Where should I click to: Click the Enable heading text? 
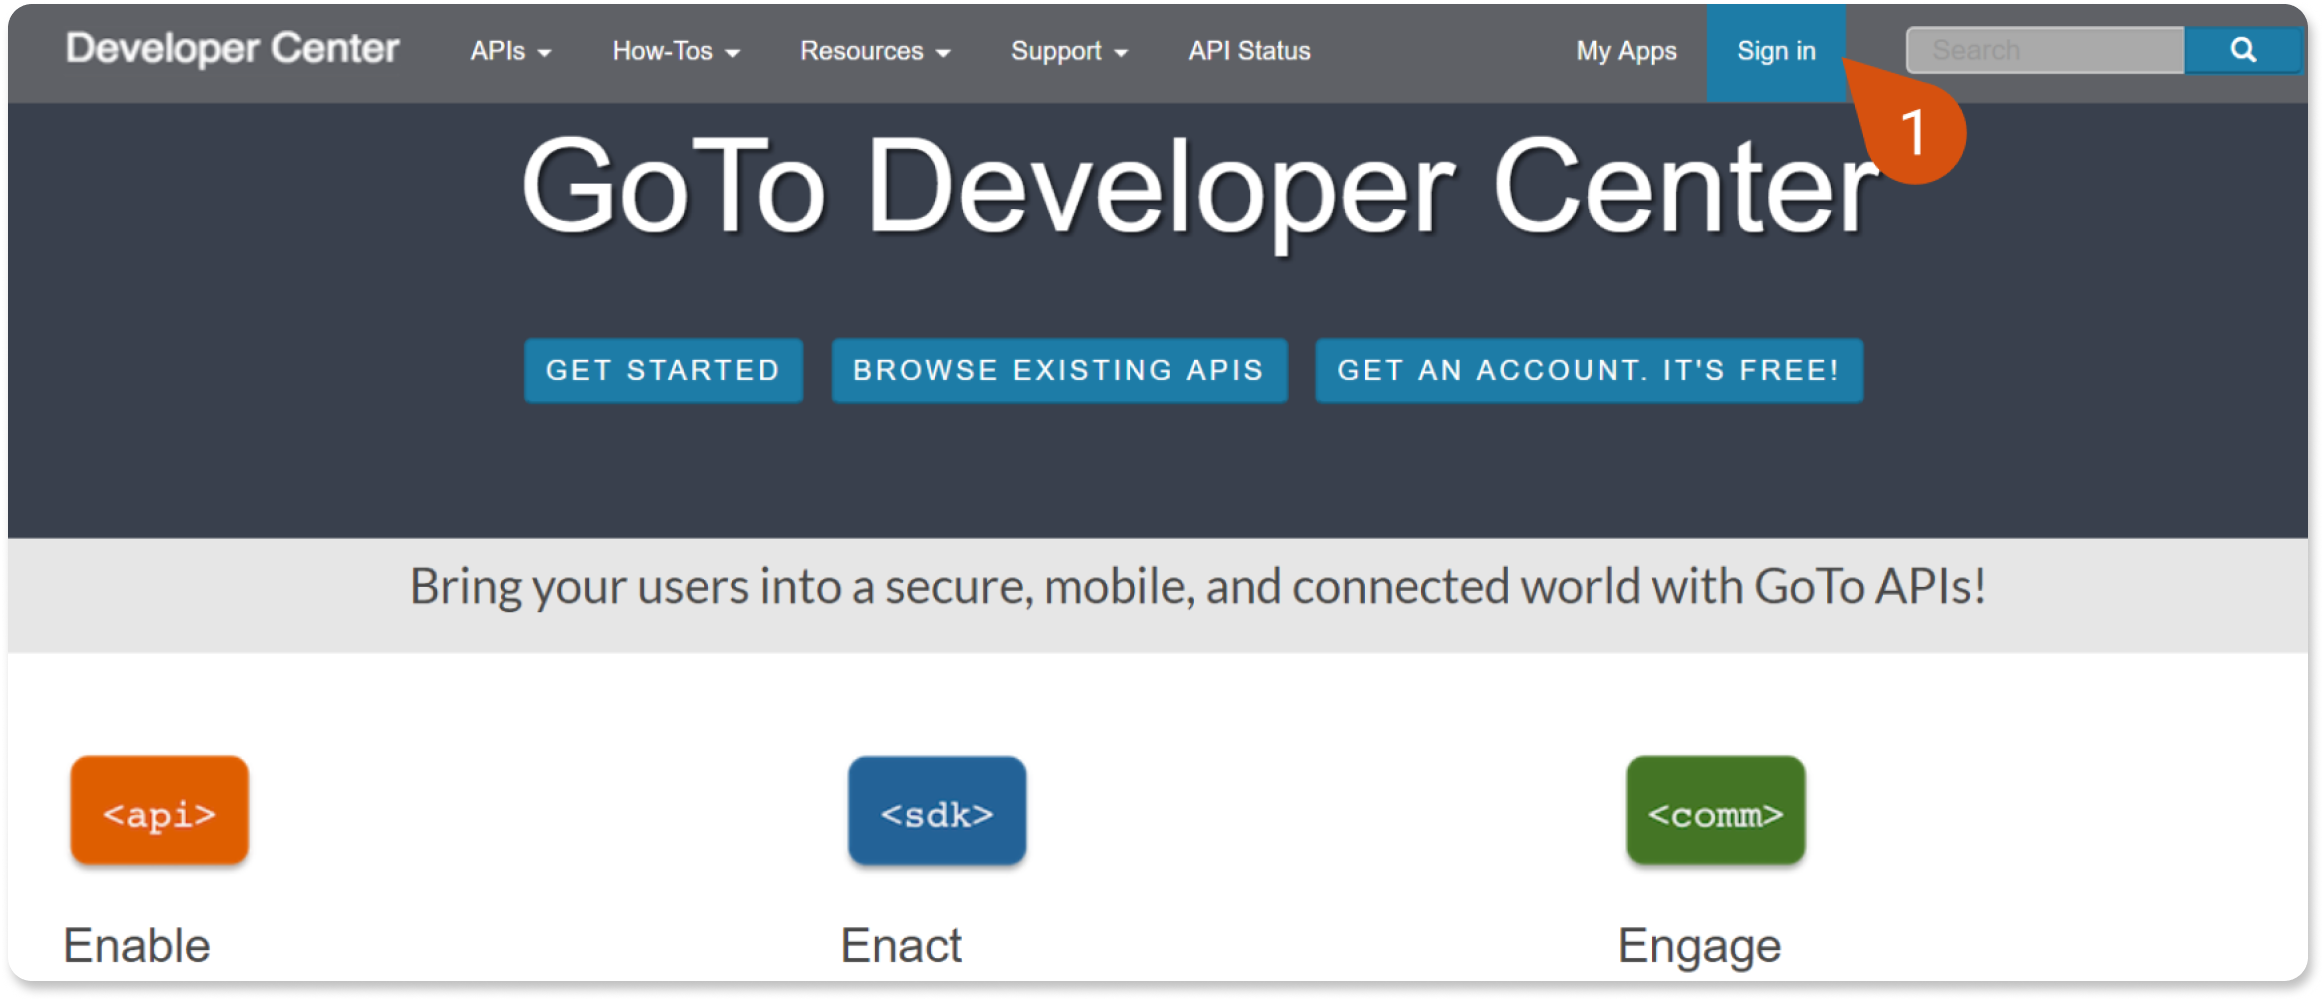(137, 945)
